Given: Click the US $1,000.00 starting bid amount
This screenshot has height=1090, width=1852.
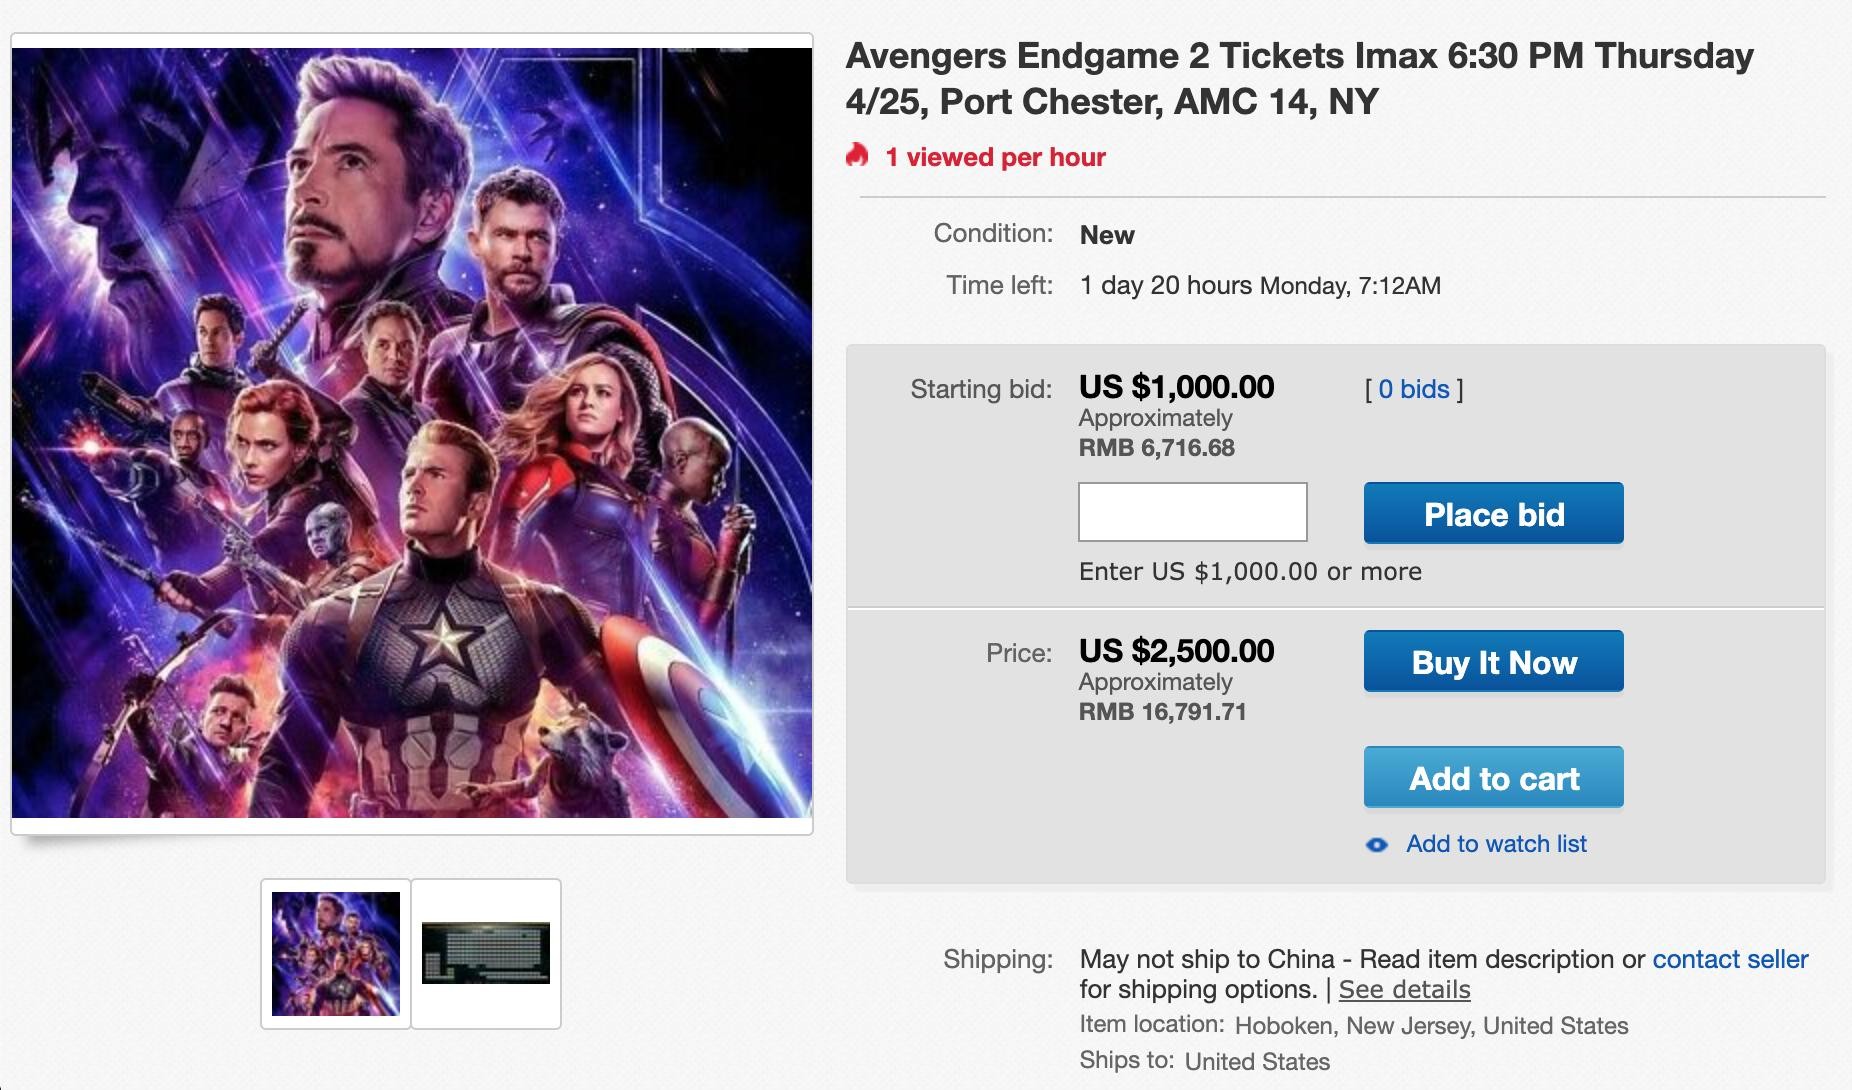Looking at the screenshot, I should tap(1176, 387).
